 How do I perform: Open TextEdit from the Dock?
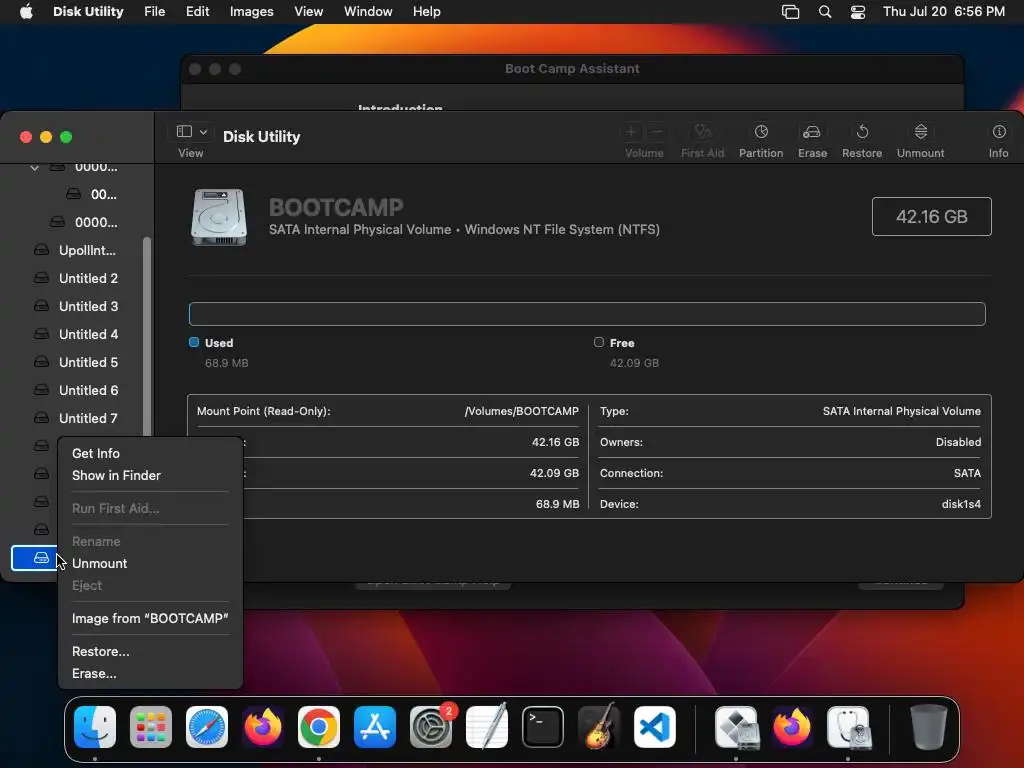pyautogui.click(x=487, y=726)
